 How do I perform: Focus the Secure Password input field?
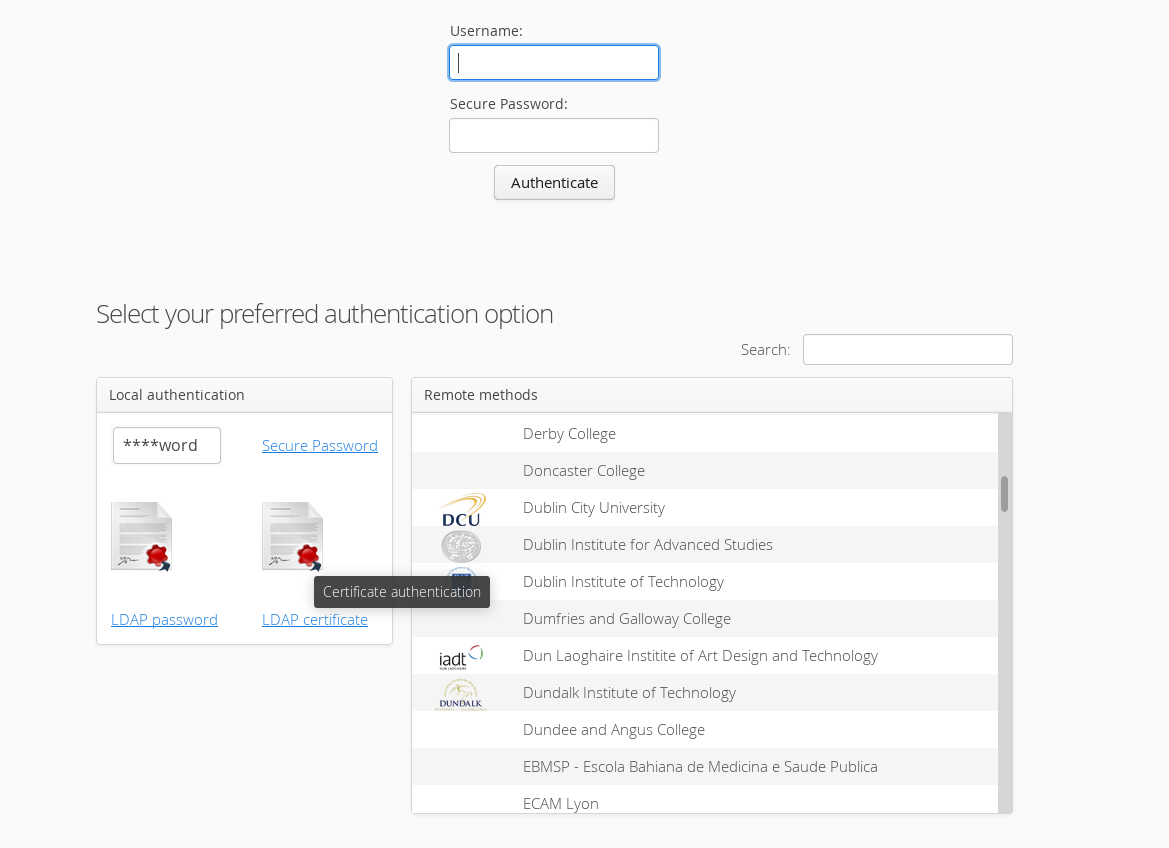pos(554,136)
